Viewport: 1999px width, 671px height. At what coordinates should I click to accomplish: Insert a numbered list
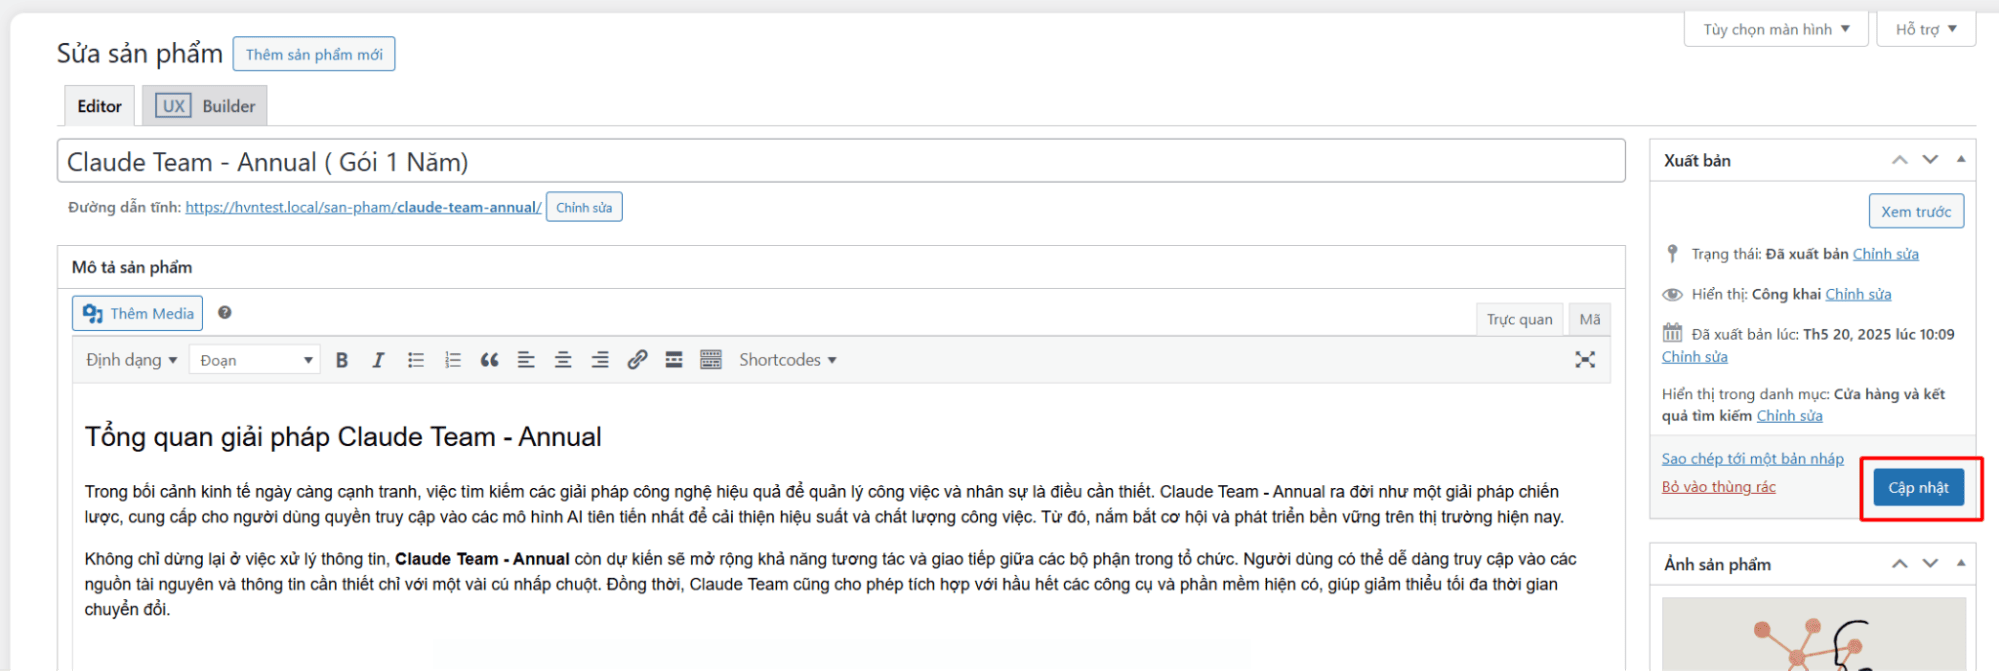coord(453,360)
